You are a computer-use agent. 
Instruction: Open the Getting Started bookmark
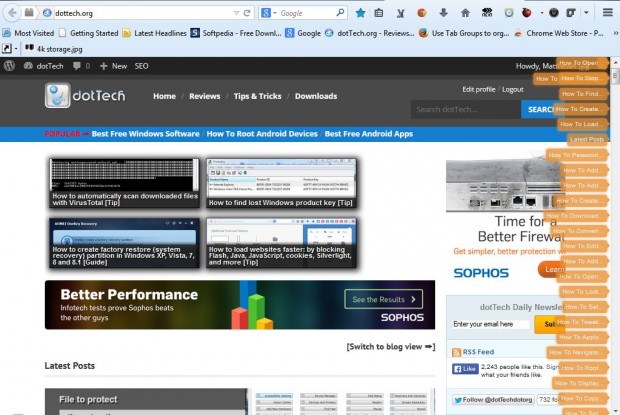[x=88, y=33]
